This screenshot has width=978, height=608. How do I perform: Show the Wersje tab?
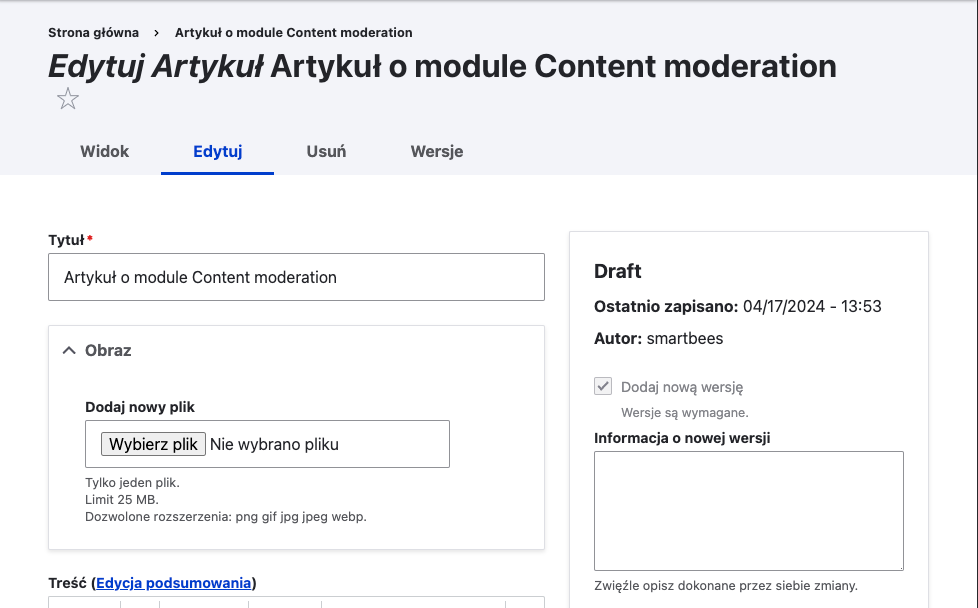pyautogui.click(x=436, y=152)
